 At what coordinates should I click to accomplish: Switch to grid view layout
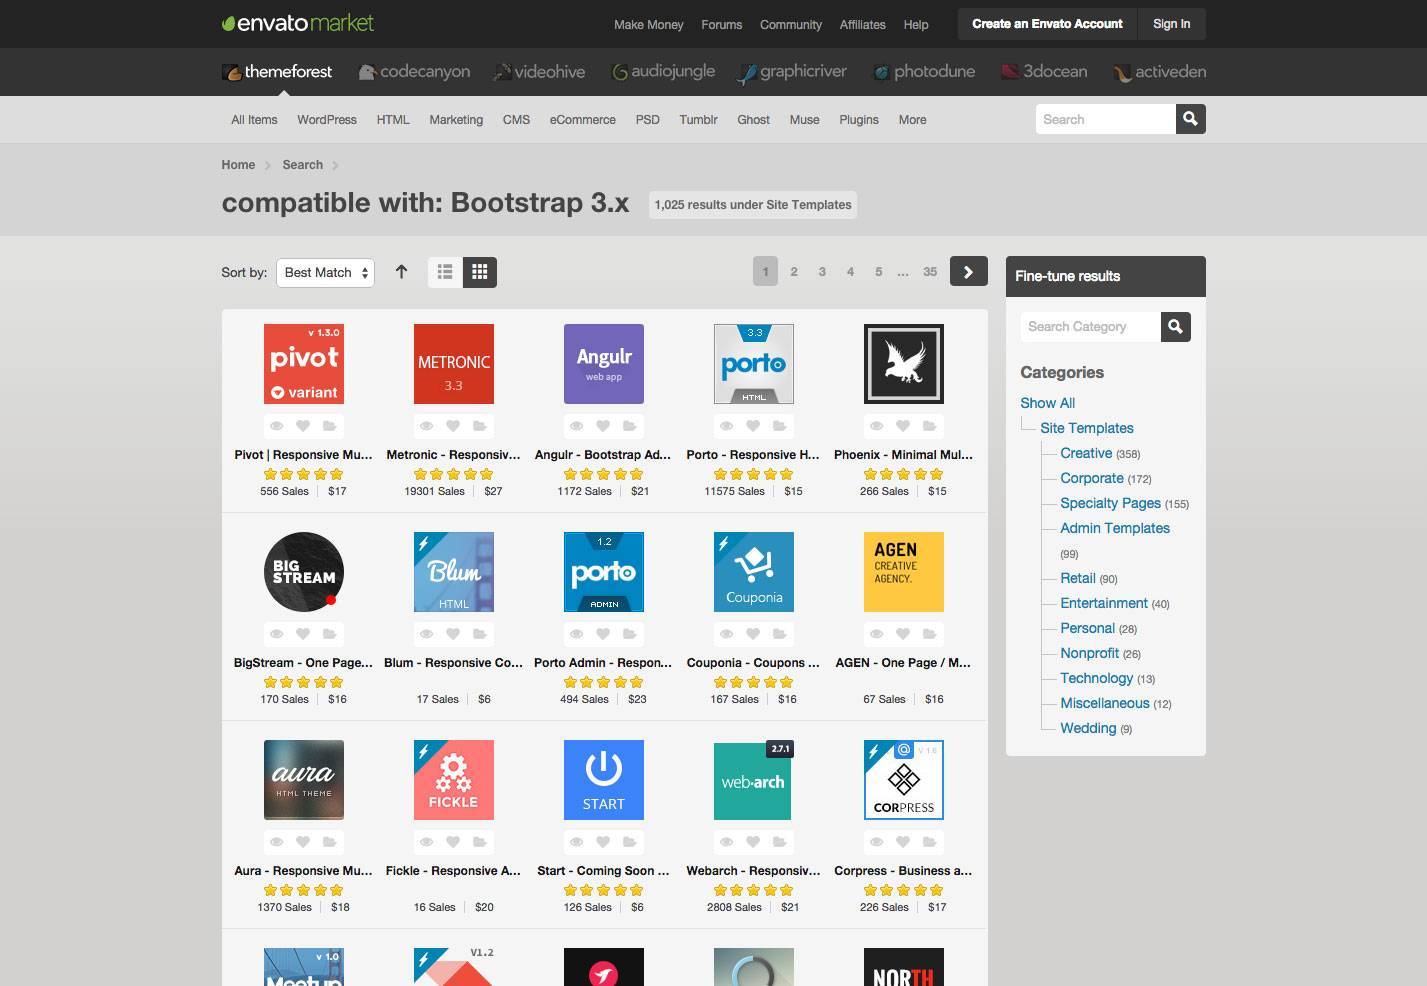[480, 272]
